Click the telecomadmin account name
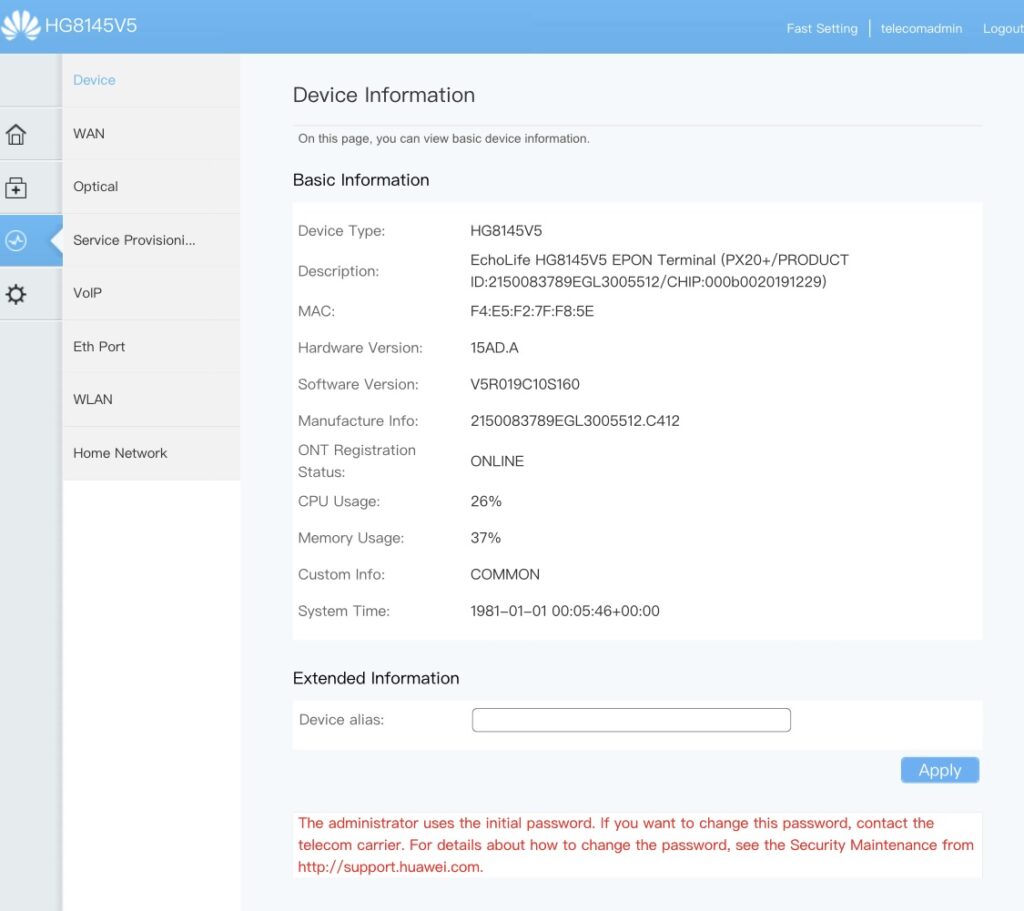 (x=921, y=28)
